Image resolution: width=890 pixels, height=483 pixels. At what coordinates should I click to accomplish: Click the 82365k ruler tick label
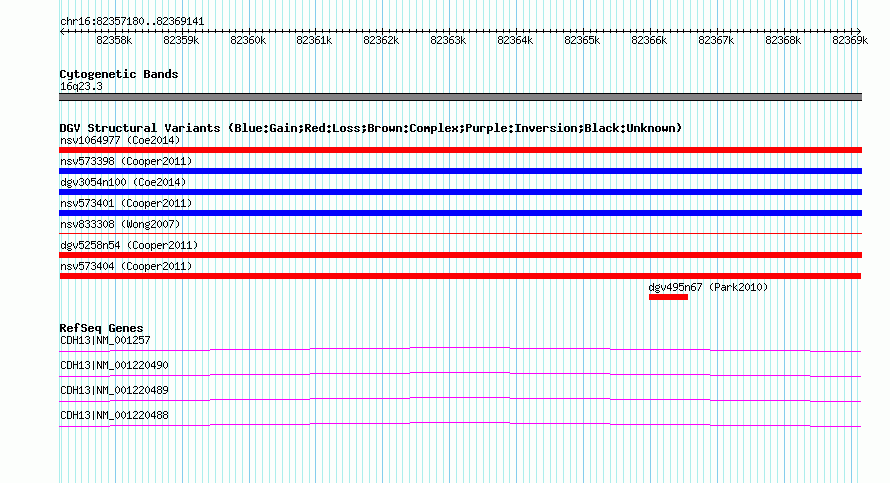(x=582, y=40)
